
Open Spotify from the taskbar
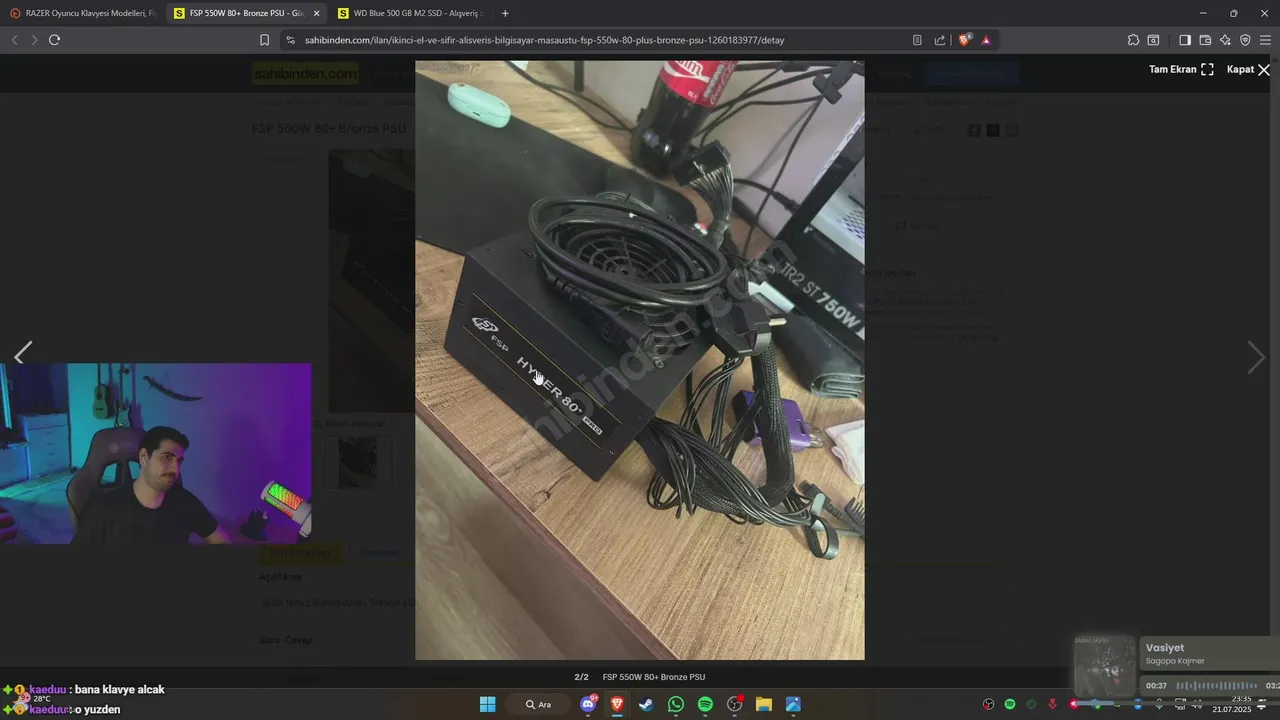705,704
